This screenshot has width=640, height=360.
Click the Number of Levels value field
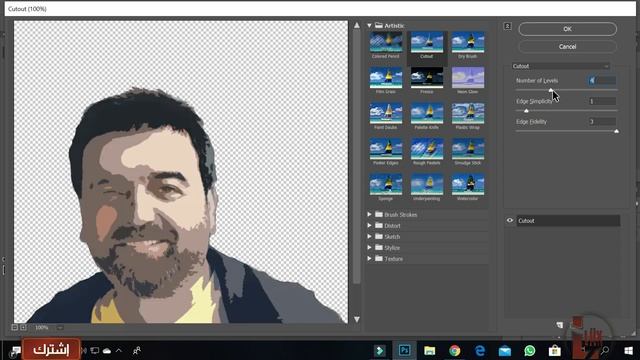(x=602, y=80)
